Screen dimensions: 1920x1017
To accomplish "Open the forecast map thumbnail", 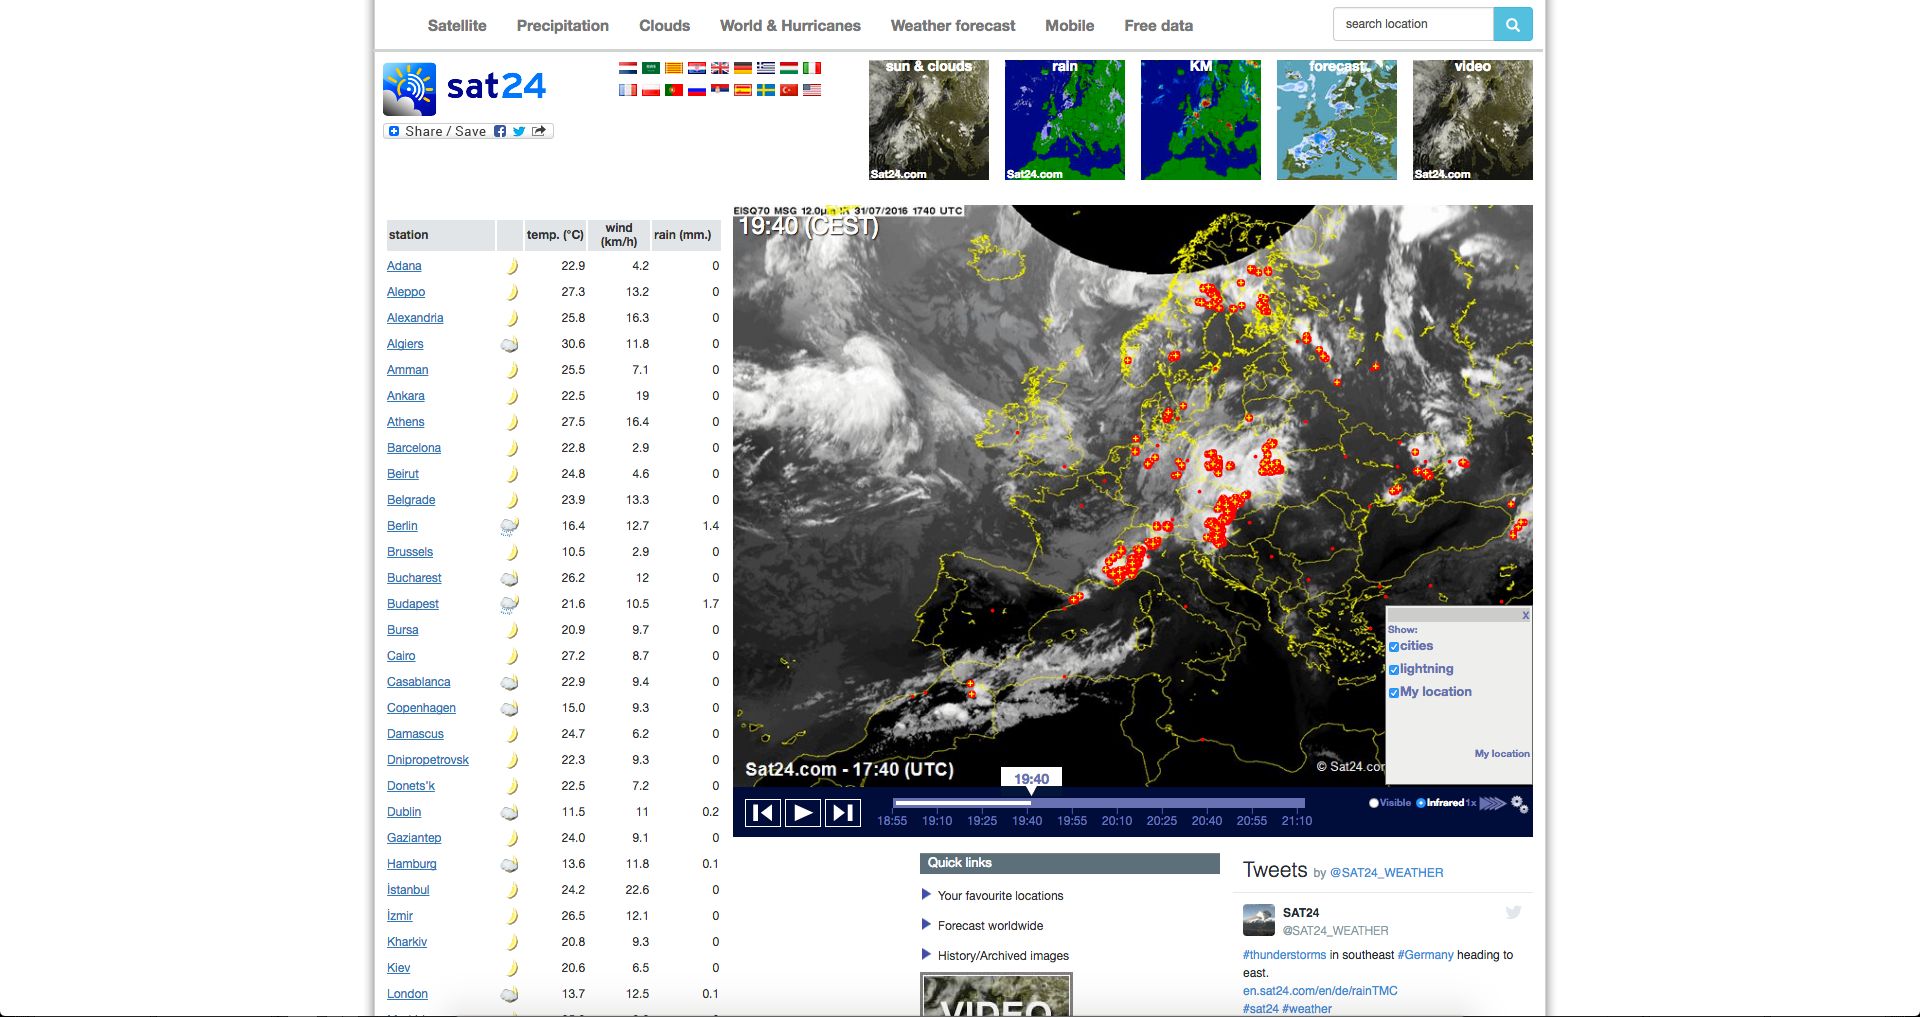I will (1336, 120).
